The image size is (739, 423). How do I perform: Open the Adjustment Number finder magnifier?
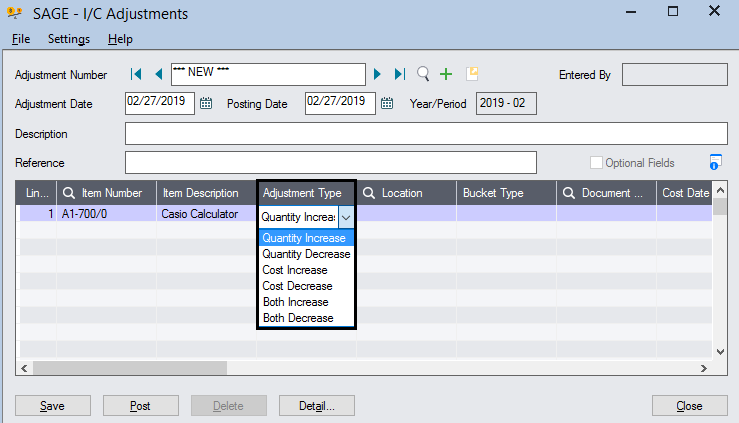click(423, 74)
